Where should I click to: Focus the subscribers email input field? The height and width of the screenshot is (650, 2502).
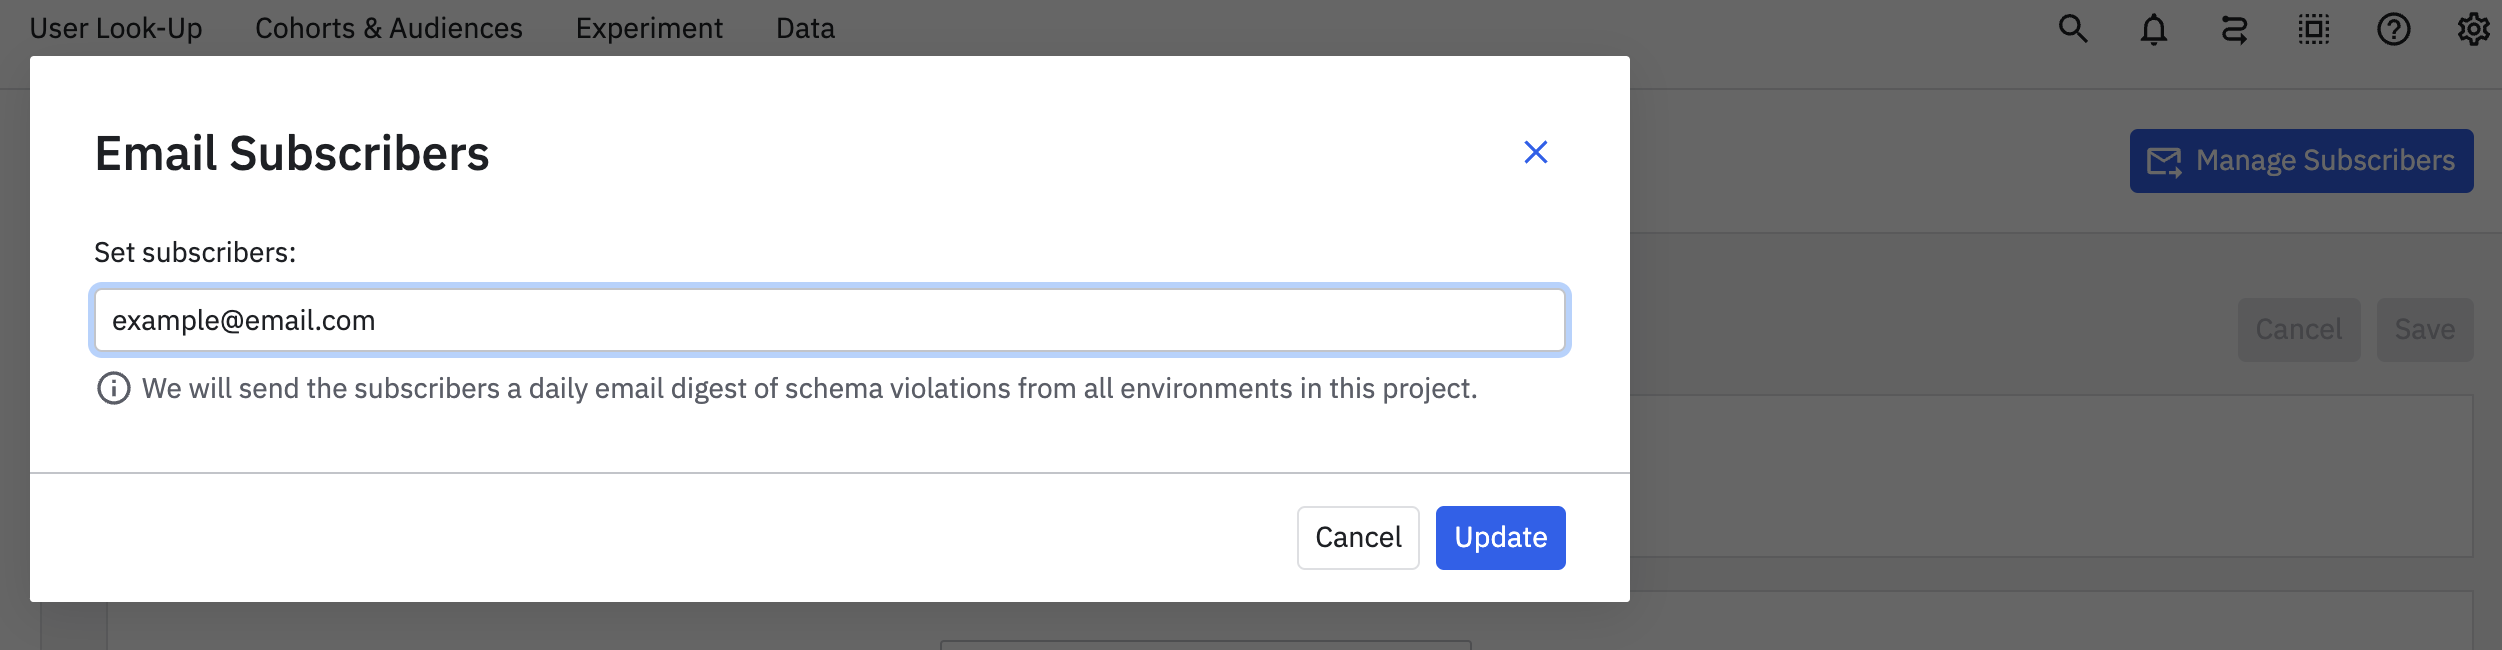click(x=829, y=320)
